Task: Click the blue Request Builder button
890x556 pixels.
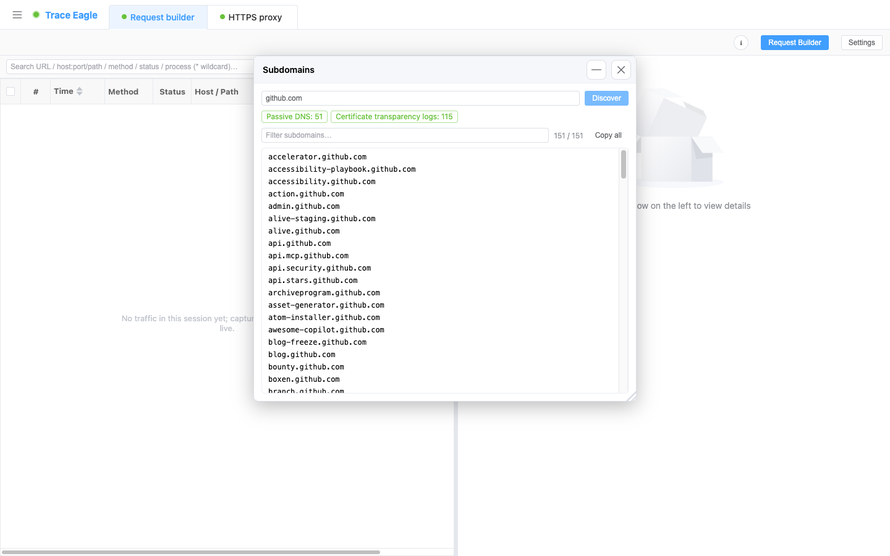Action: click(x=794, y=43)
